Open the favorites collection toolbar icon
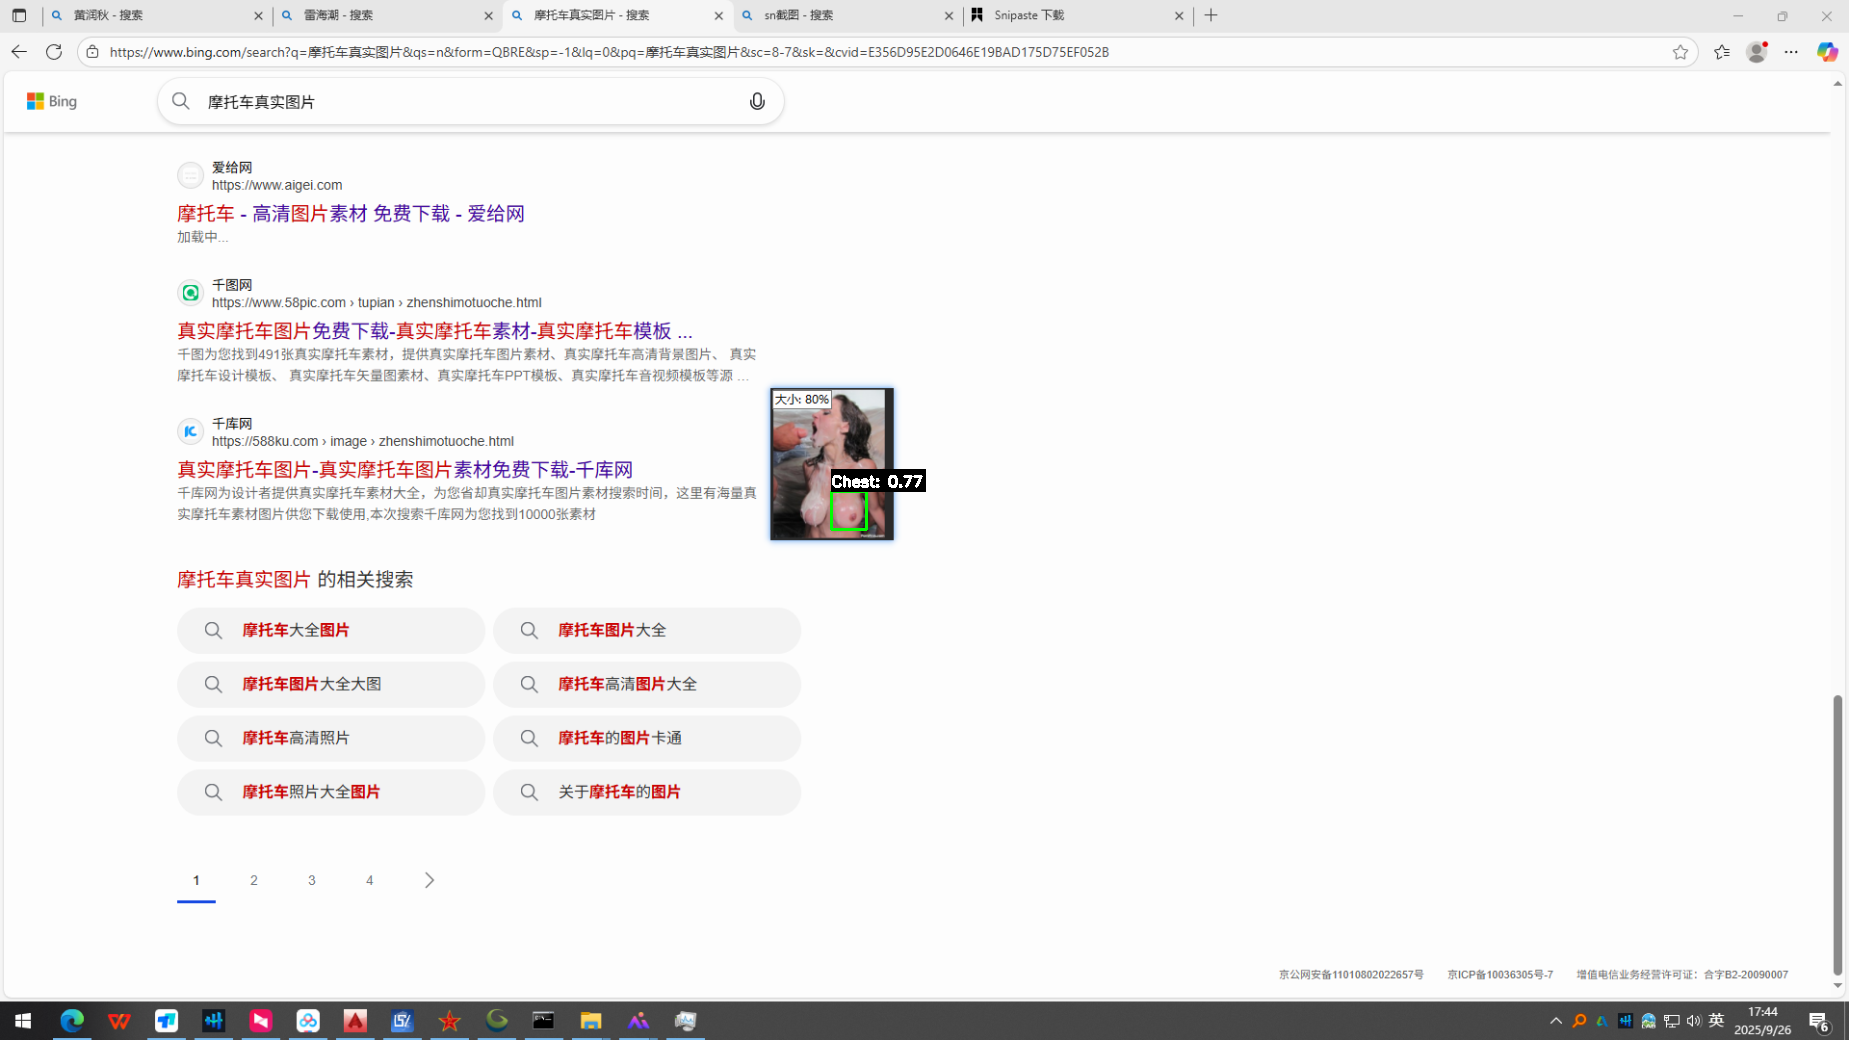 (x=1721, y=52)
